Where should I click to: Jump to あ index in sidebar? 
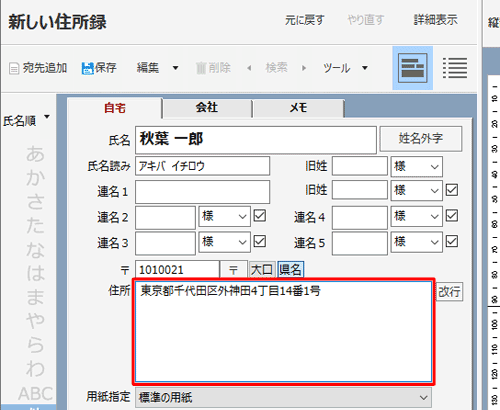(35, 154)
